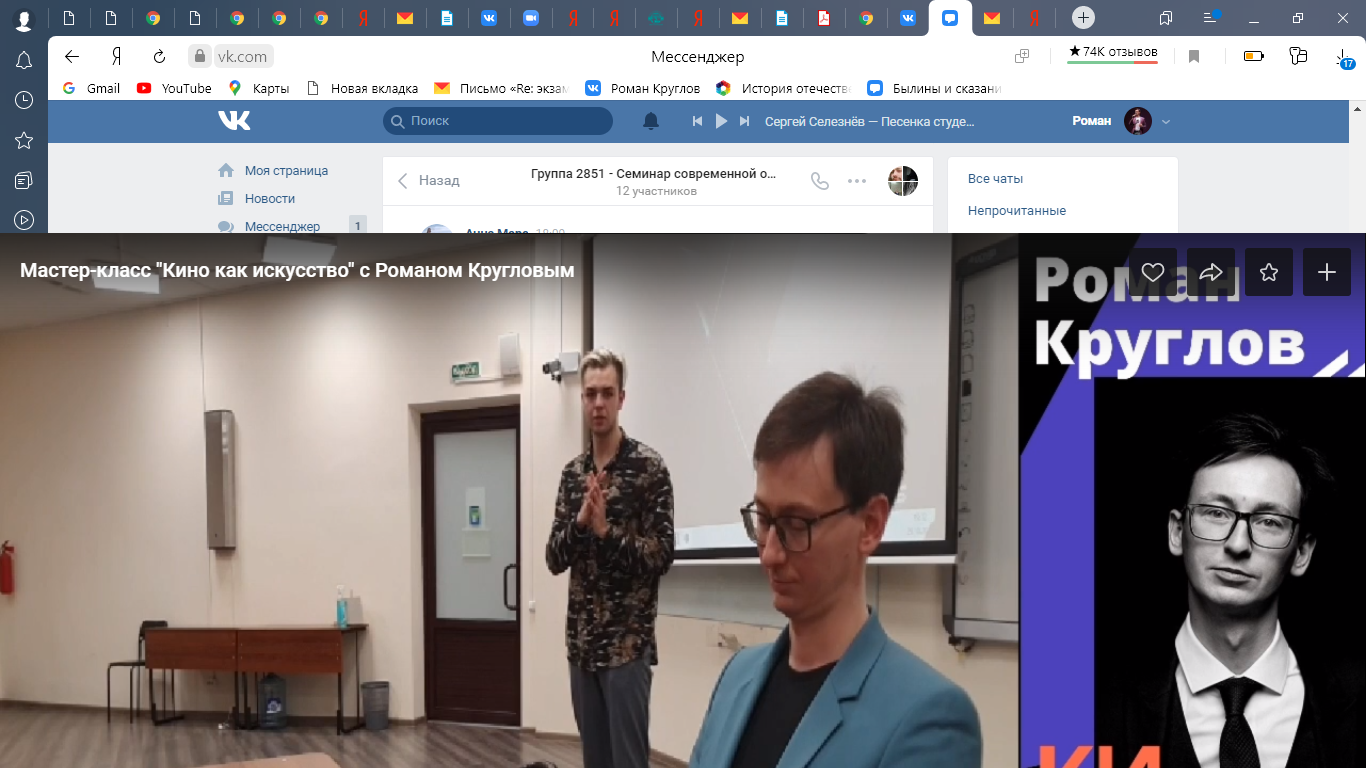Click Роман's profile avatar in header
Viewport: 1366px width, 768px height.
coord(1138,121)
